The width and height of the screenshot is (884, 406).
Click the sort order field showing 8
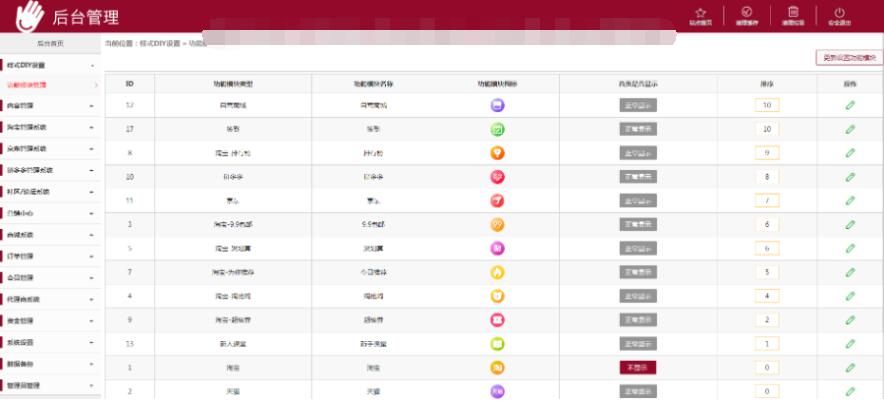[x=766, y=177]
